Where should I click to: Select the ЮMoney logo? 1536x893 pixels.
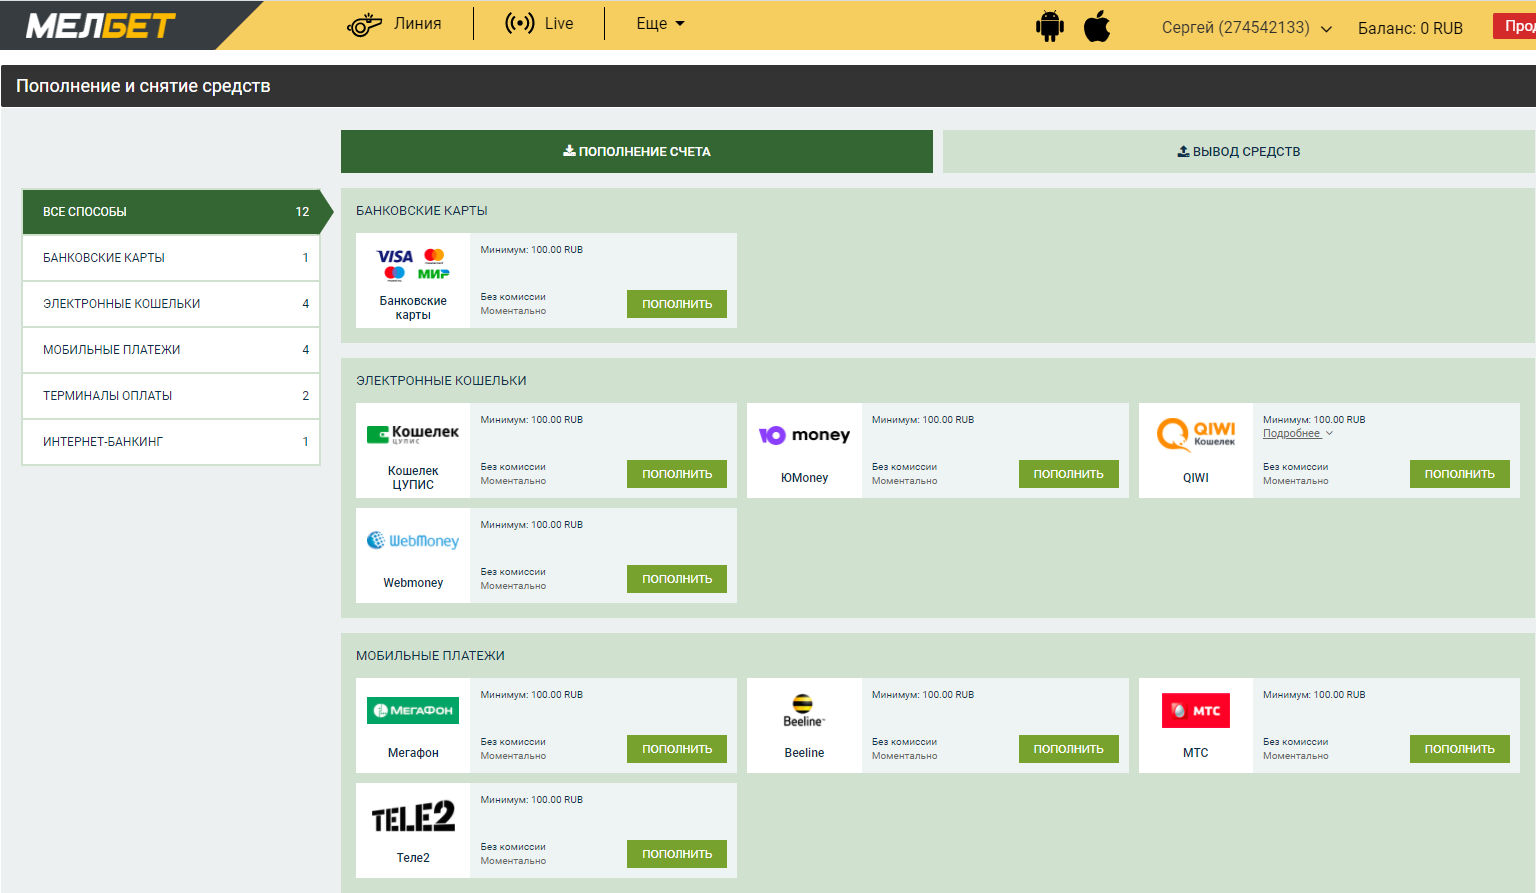tap(804, 435)
